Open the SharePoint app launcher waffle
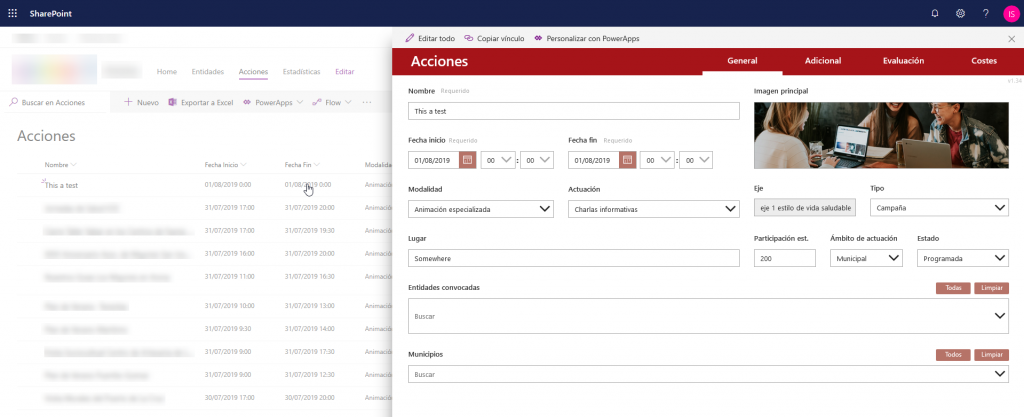 pyautogui.click(x=12, y=13)
